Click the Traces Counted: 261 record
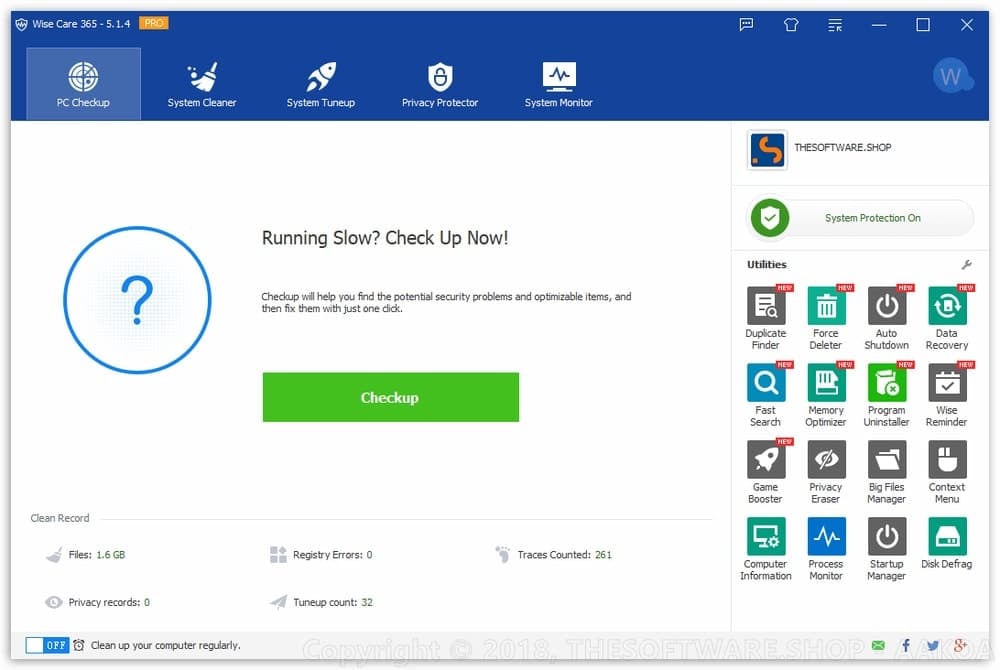 coord(554,555)
